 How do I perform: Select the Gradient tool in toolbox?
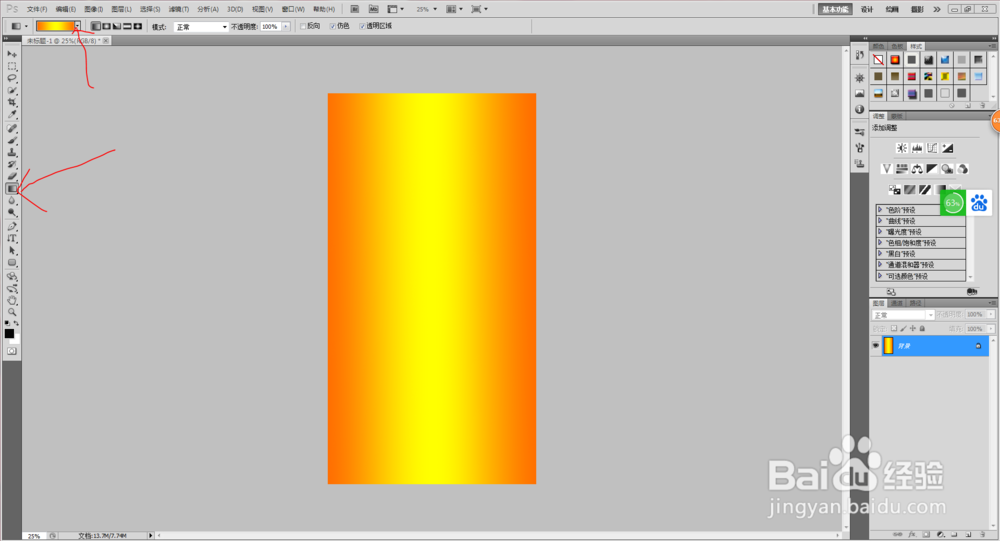coord(11,189)
